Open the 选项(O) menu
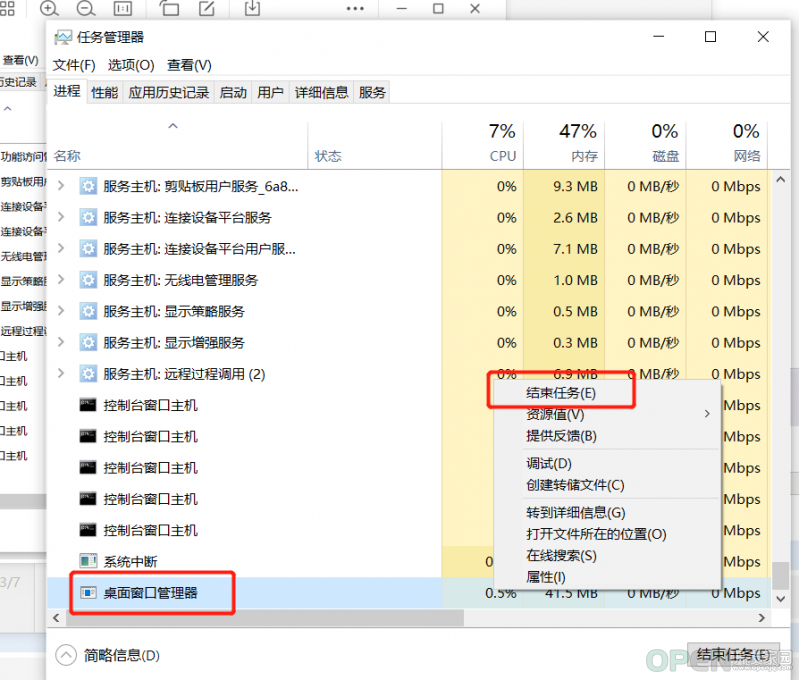 (131, 65)
